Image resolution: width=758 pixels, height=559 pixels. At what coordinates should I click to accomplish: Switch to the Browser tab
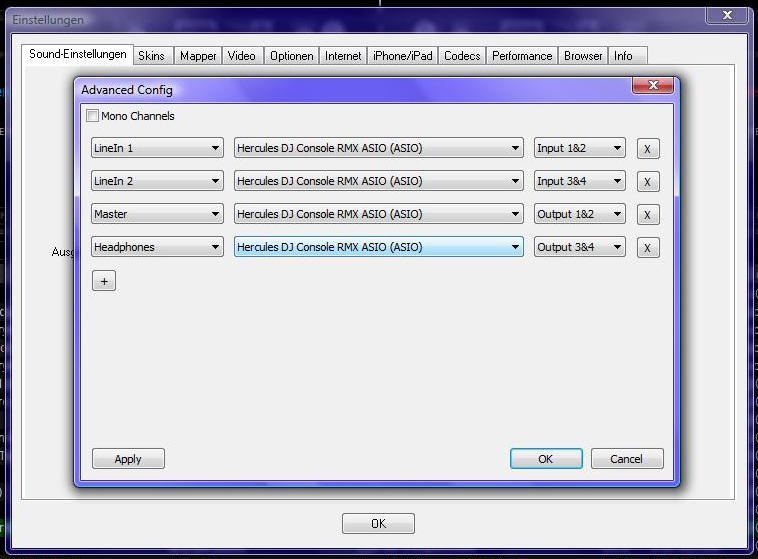(583, 56)
